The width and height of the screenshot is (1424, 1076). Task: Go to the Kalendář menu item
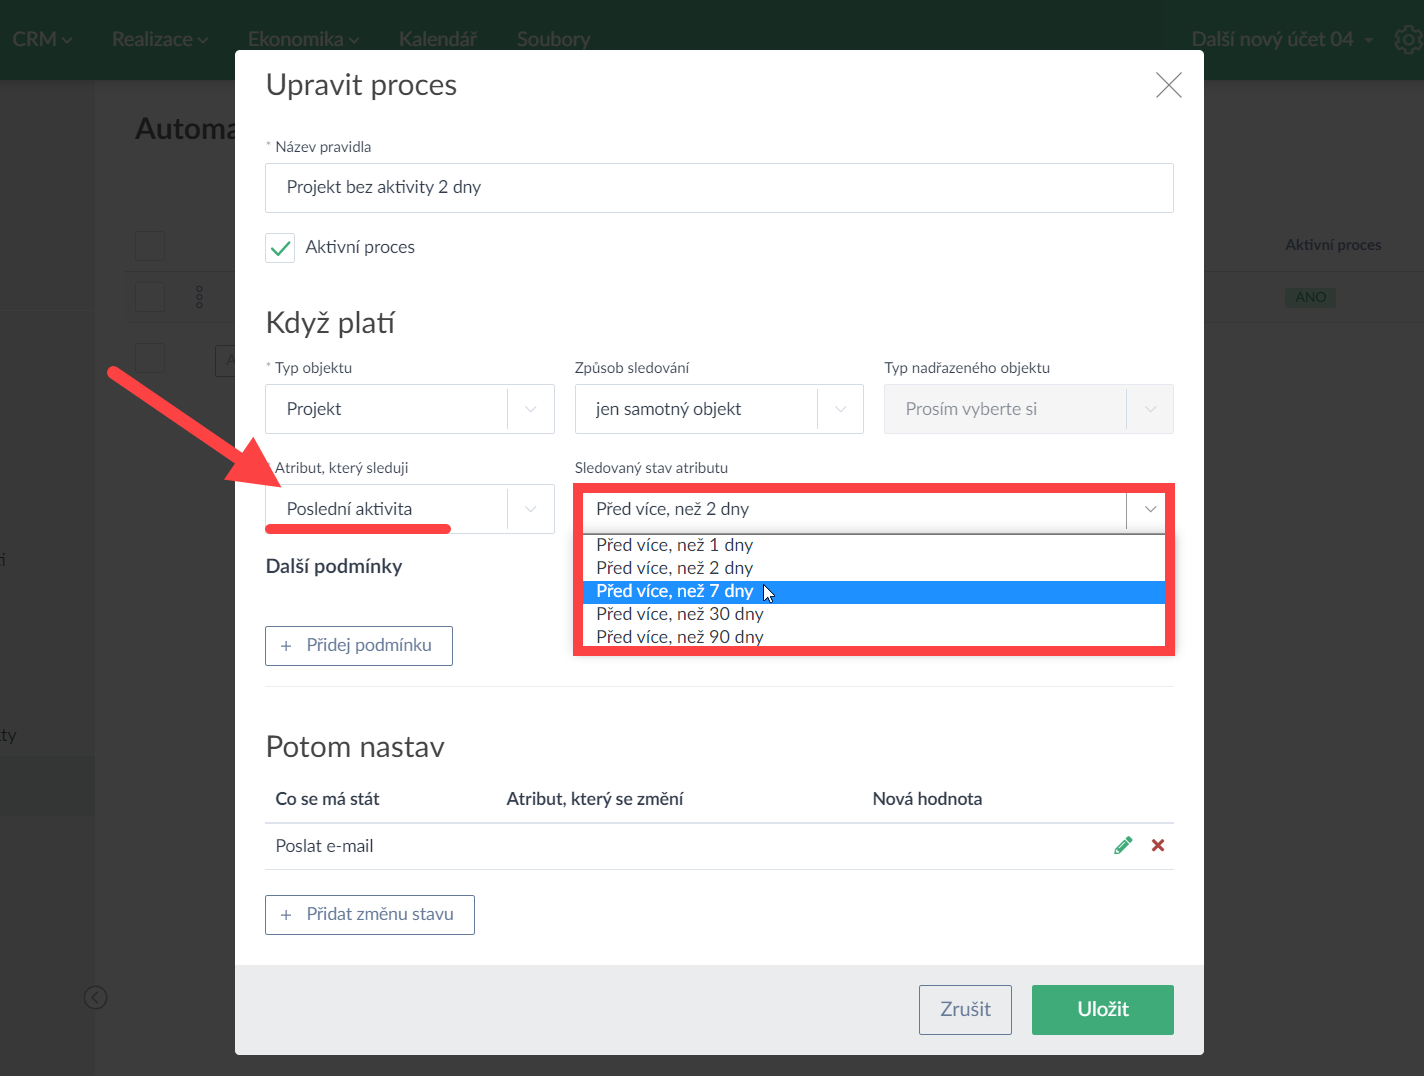tap(437, 40)
